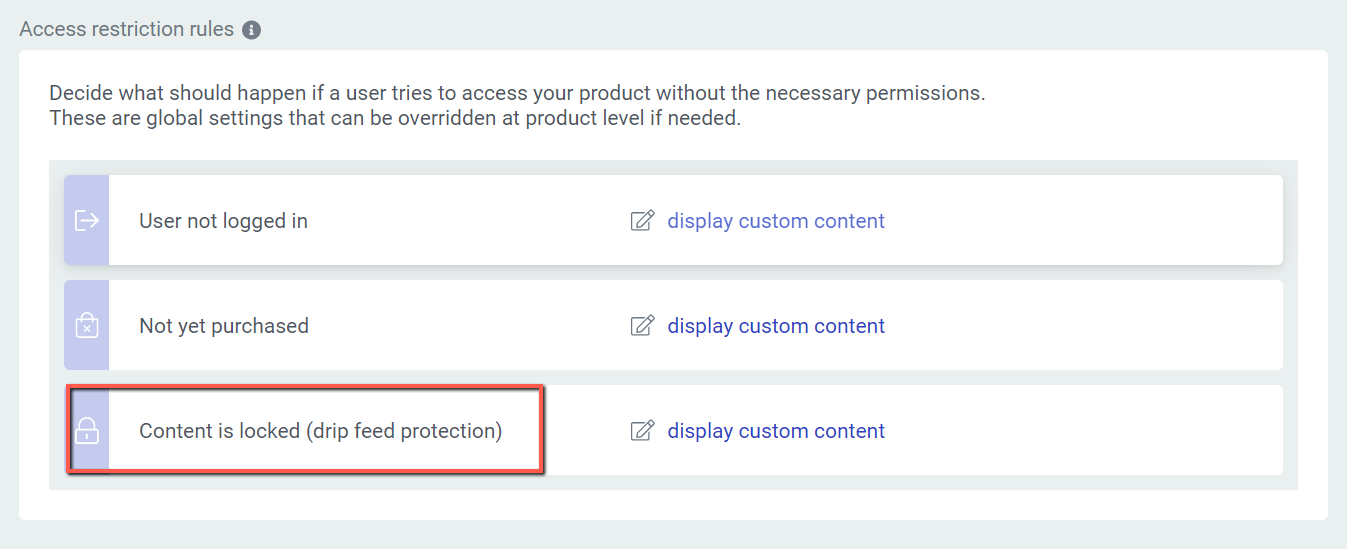Click the info icon beside Access restriction rules
The height and width of the screenshot is (549, 1347).
click(x=252, y=30)
